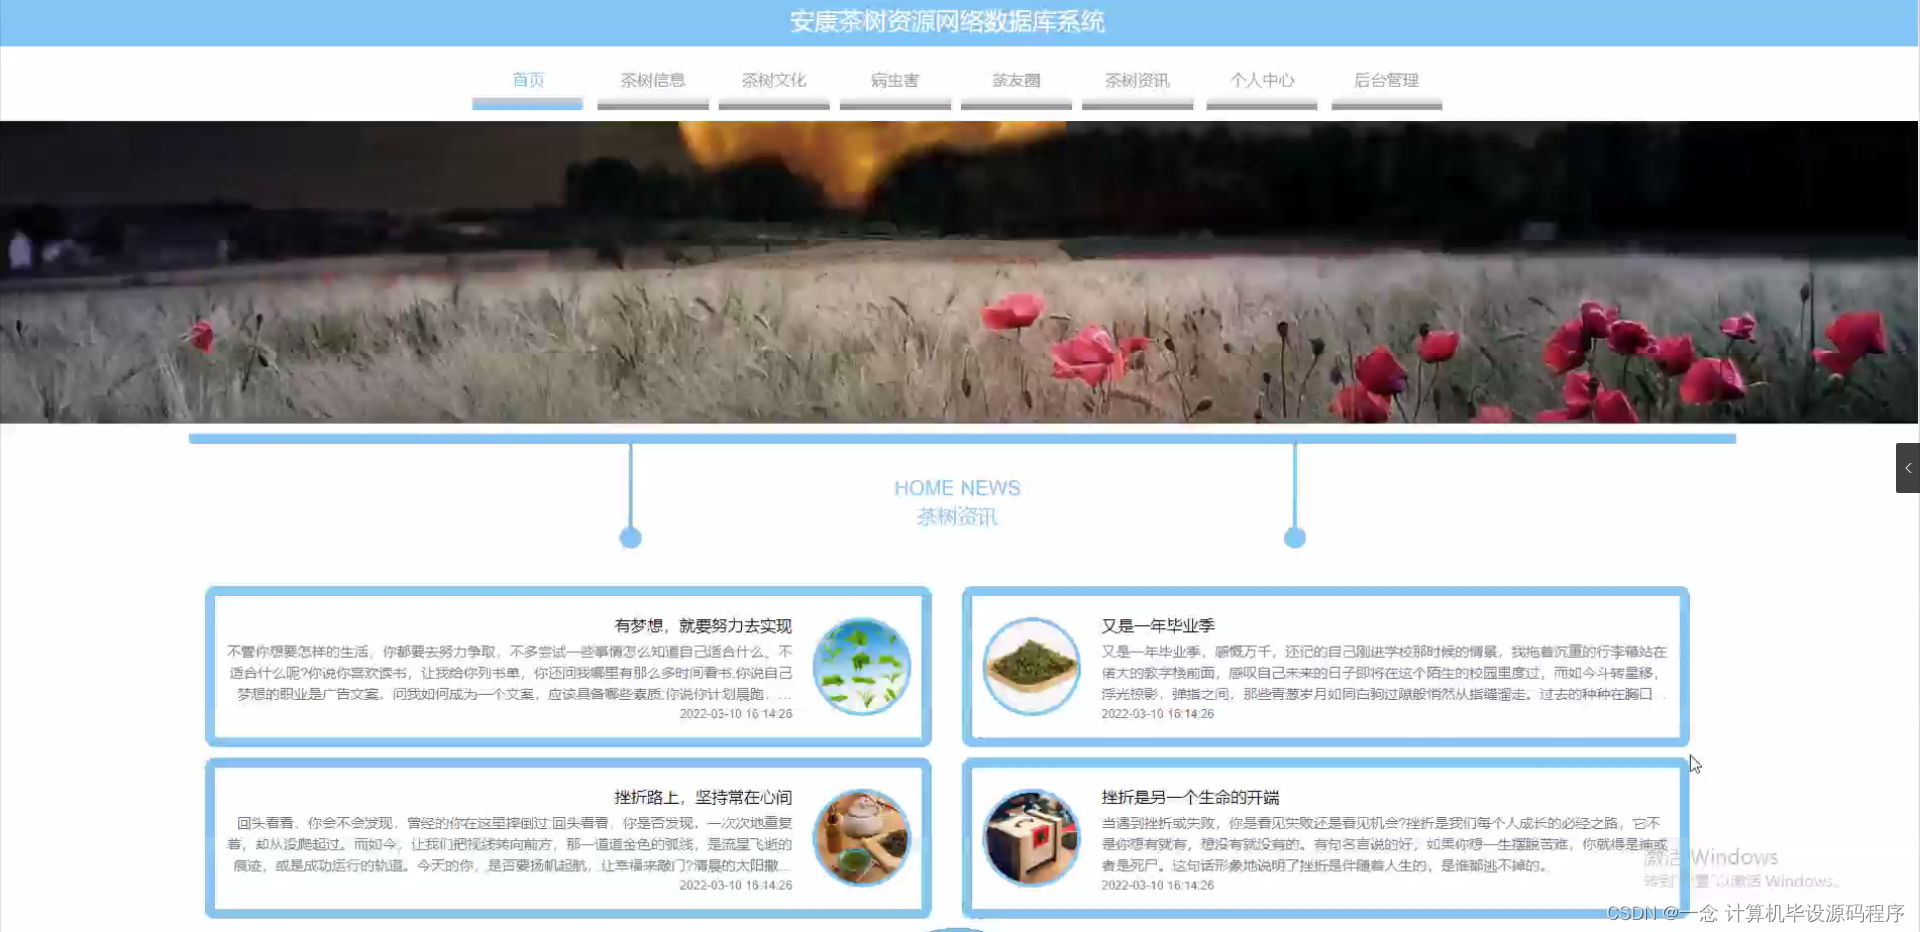Click the dark tea set circular thumbnail
Screen dimensions: 1920x932
[x=1031, y=838]
